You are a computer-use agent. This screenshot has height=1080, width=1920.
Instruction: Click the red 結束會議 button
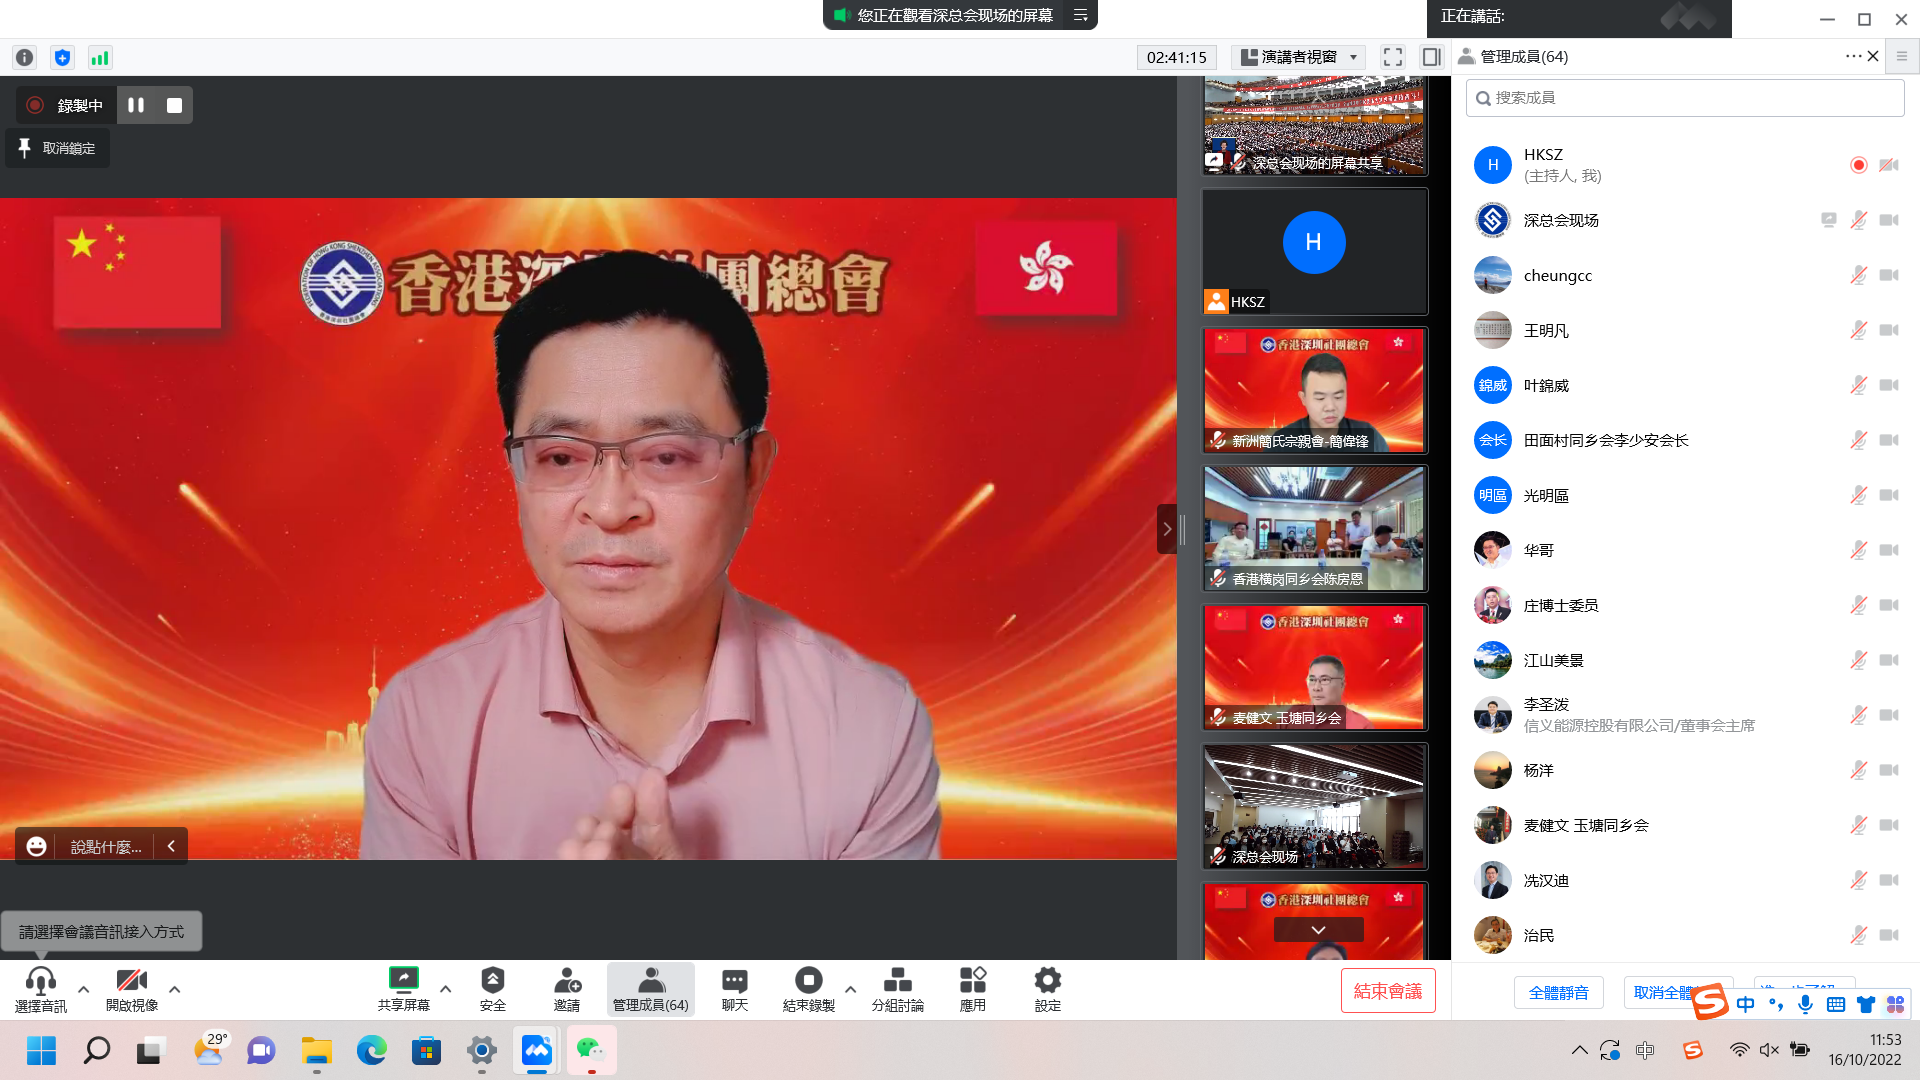tap(1387, 991)
